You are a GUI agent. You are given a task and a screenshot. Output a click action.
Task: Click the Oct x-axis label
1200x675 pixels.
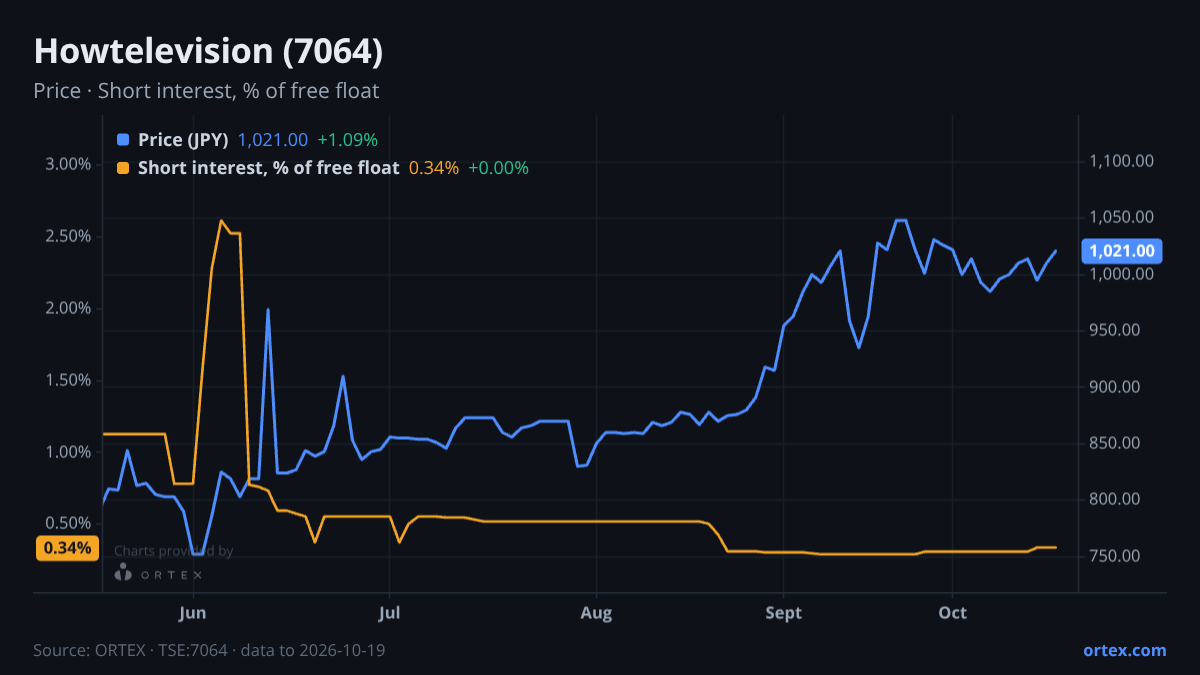click(953, 613)
